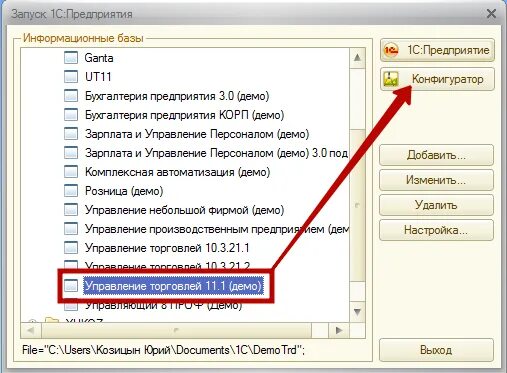The image size is (507, 373).
Task: Select Управление небольшой фирмой (демо)
Action: [184, 210]
